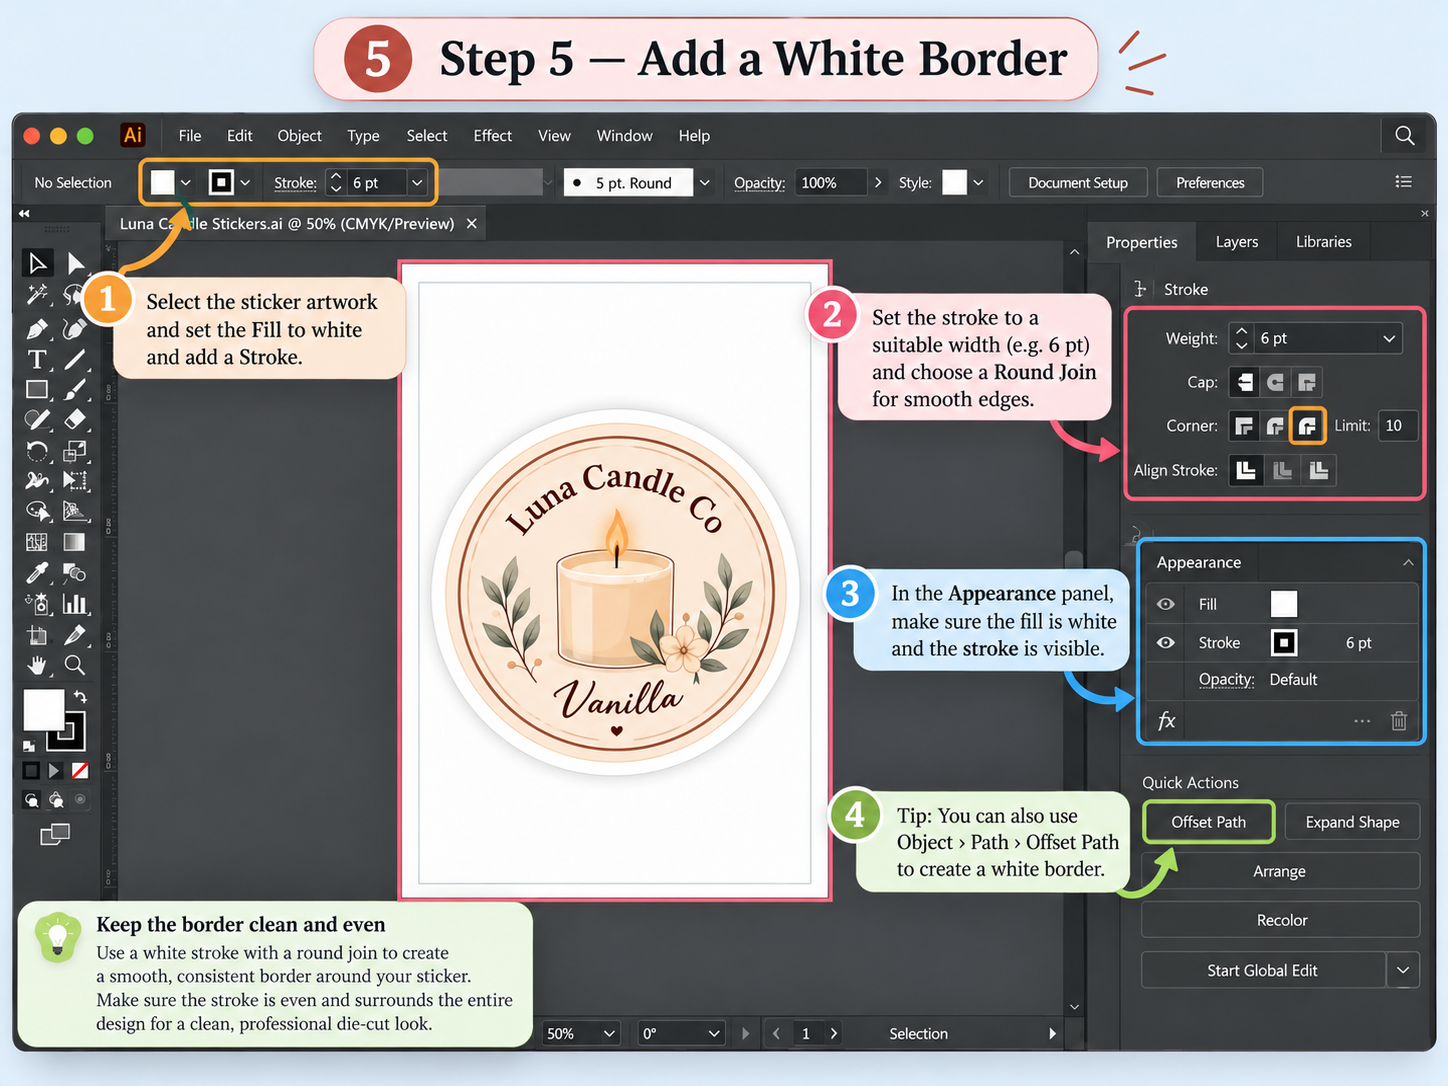The width and height of the screenshot is (1448, 1086).
Task: Align stroke to outside
Action: click(1319, 470)
